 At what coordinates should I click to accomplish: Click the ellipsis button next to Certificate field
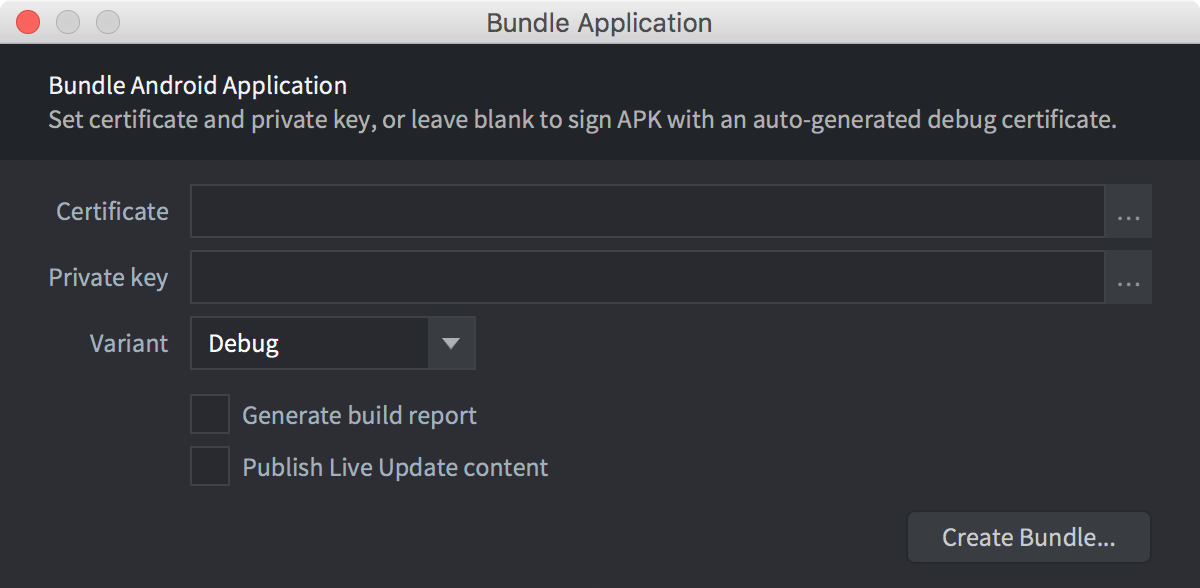[1128, 211]
